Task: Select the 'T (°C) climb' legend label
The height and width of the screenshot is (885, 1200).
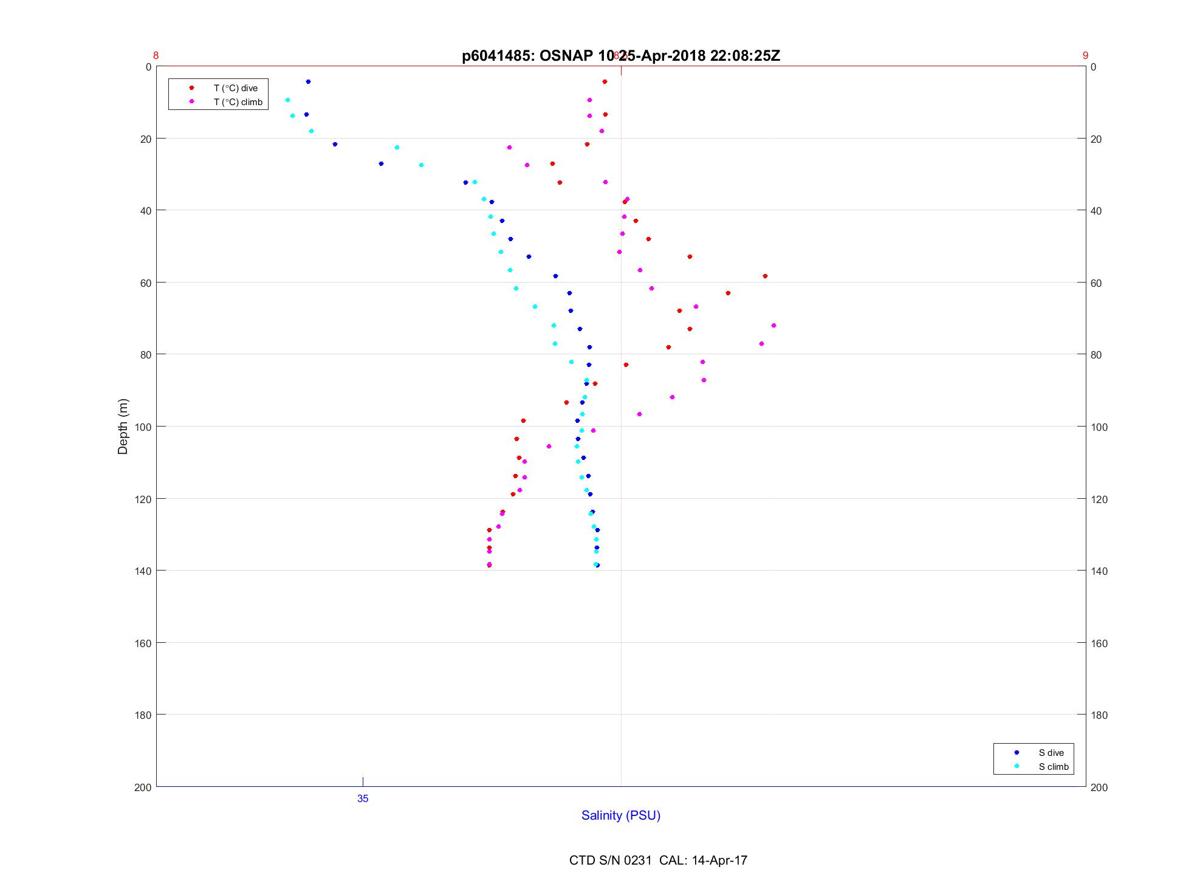Action: 237,102
